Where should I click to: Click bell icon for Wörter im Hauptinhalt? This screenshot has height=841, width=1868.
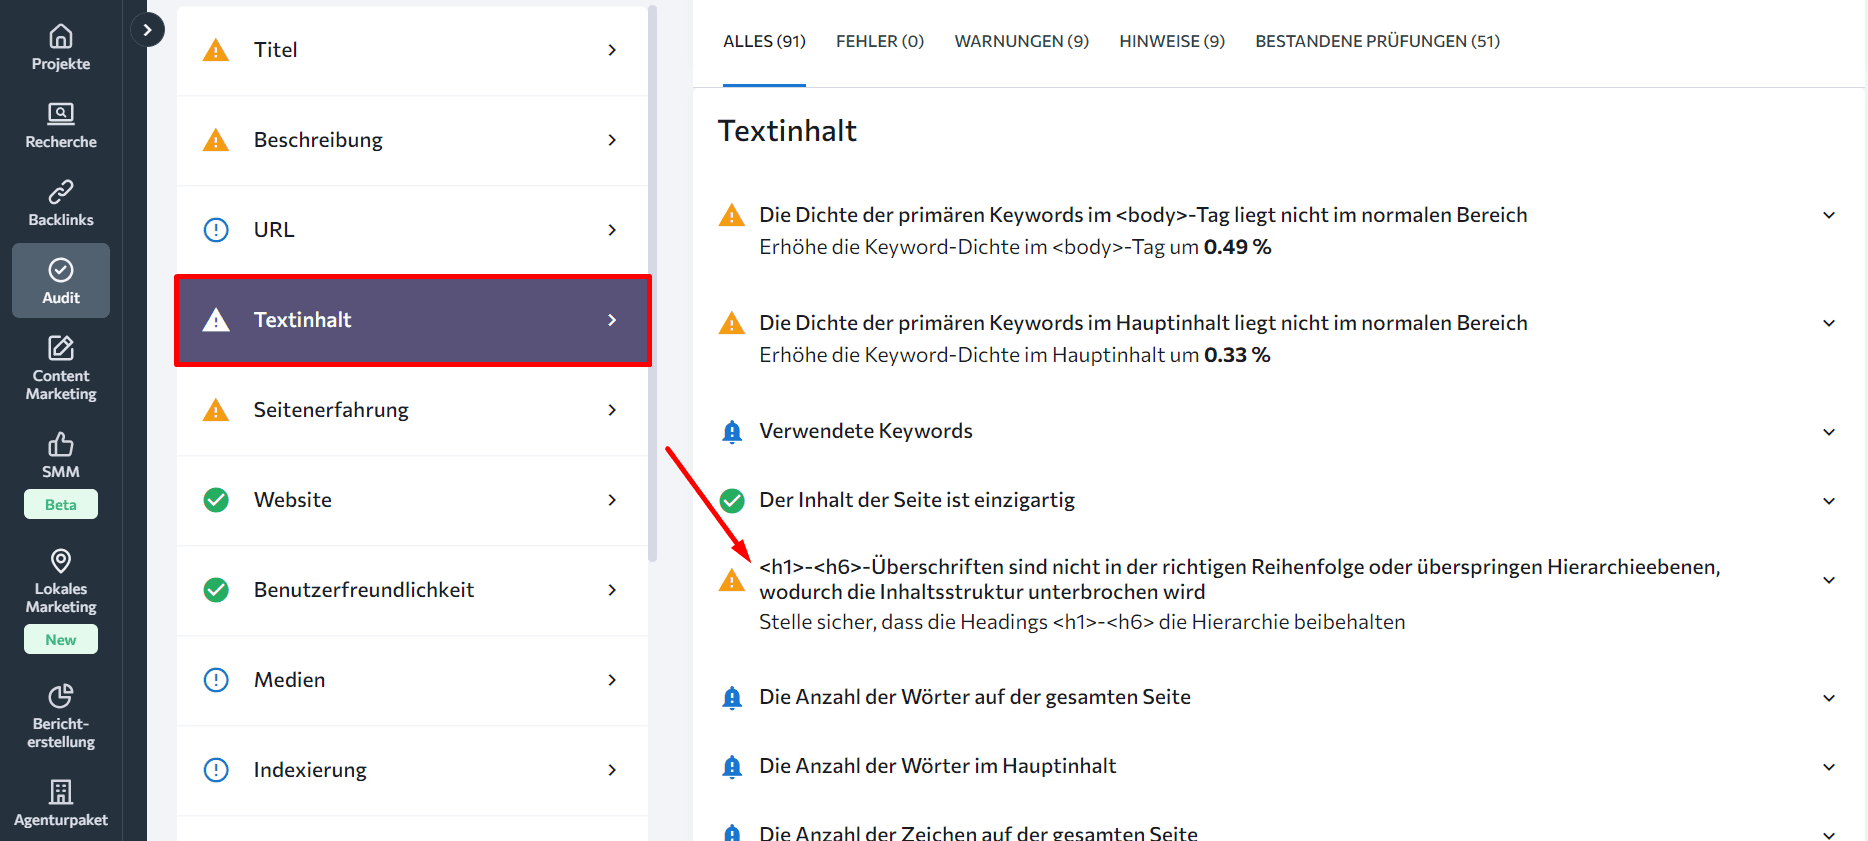click(x=732, y=767)
